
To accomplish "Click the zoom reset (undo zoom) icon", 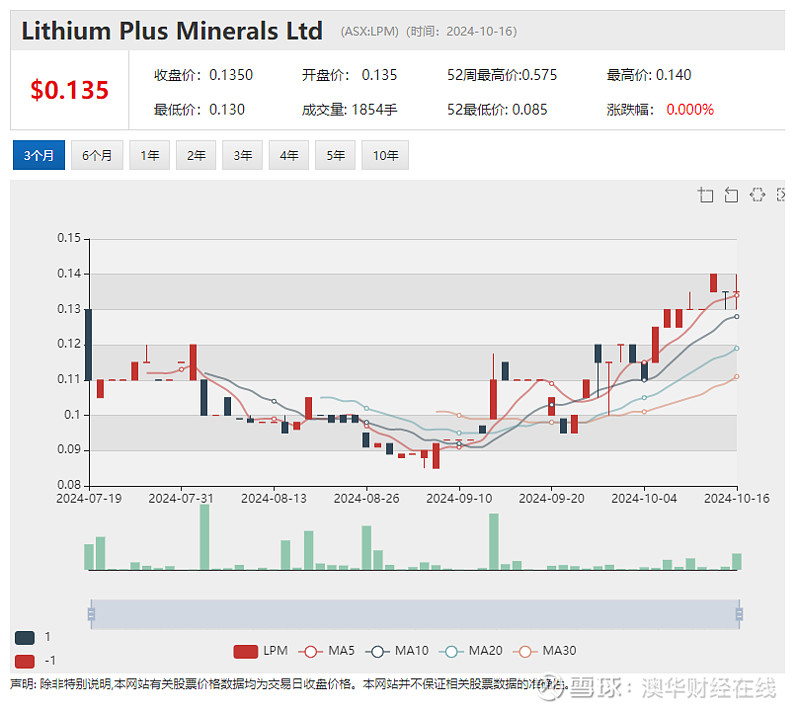I will pos(731,195).
